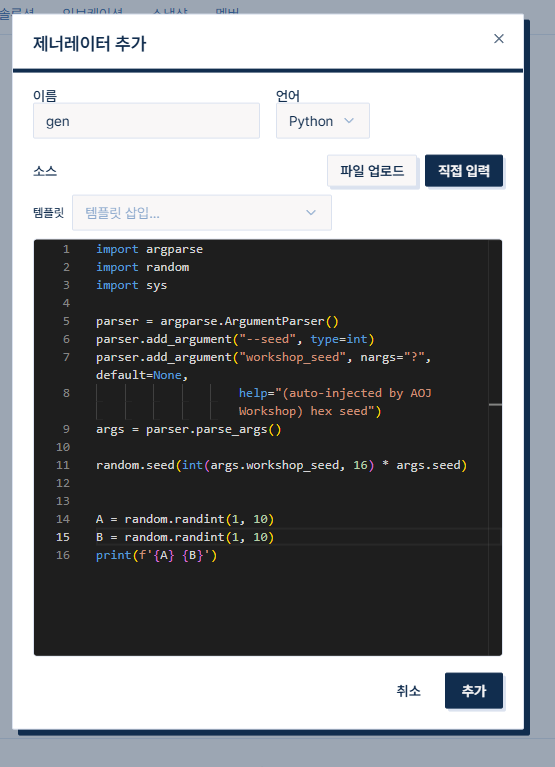The image size is (555, 767).
Task: Click 'parser = argparse.ArgumentParser()' line
Action: [x=217, y=321]
